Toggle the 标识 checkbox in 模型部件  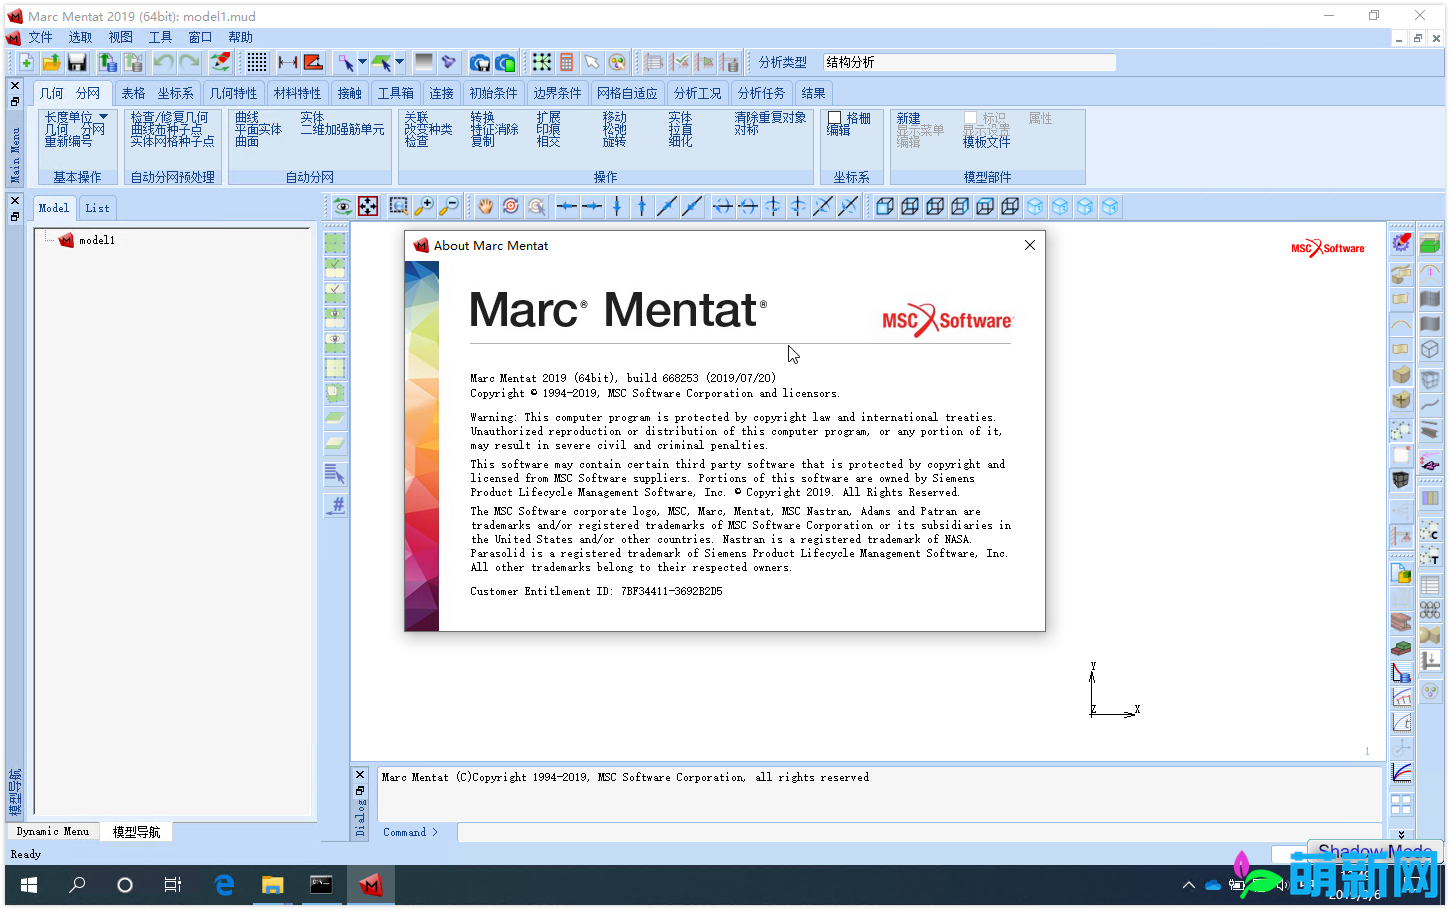pyautogui.click(x=970, y=118)
